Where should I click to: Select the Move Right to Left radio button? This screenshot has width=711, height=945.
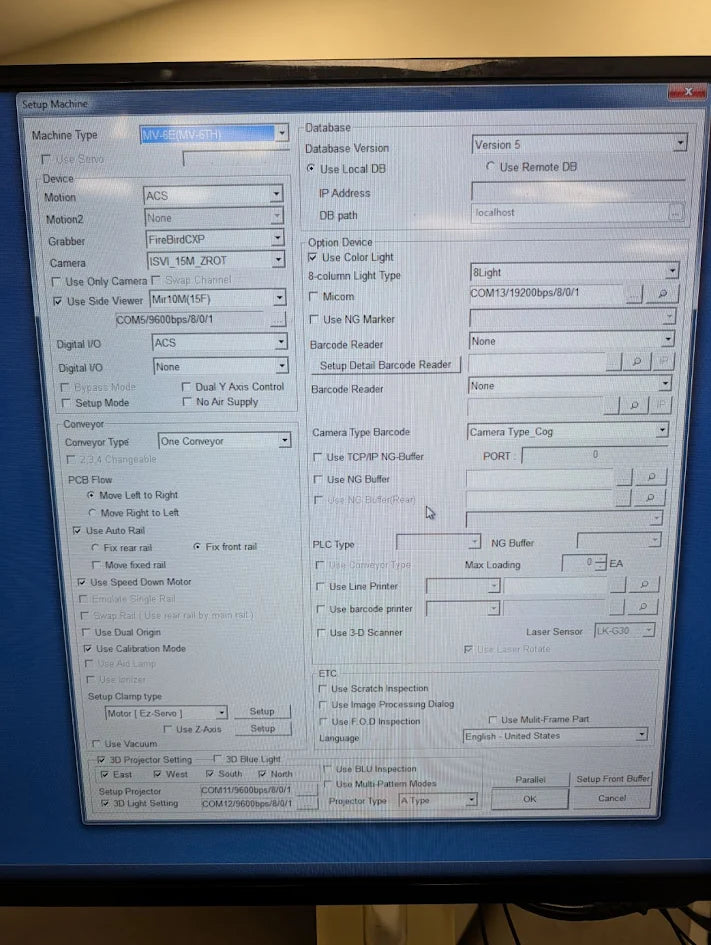click(92, 513)
